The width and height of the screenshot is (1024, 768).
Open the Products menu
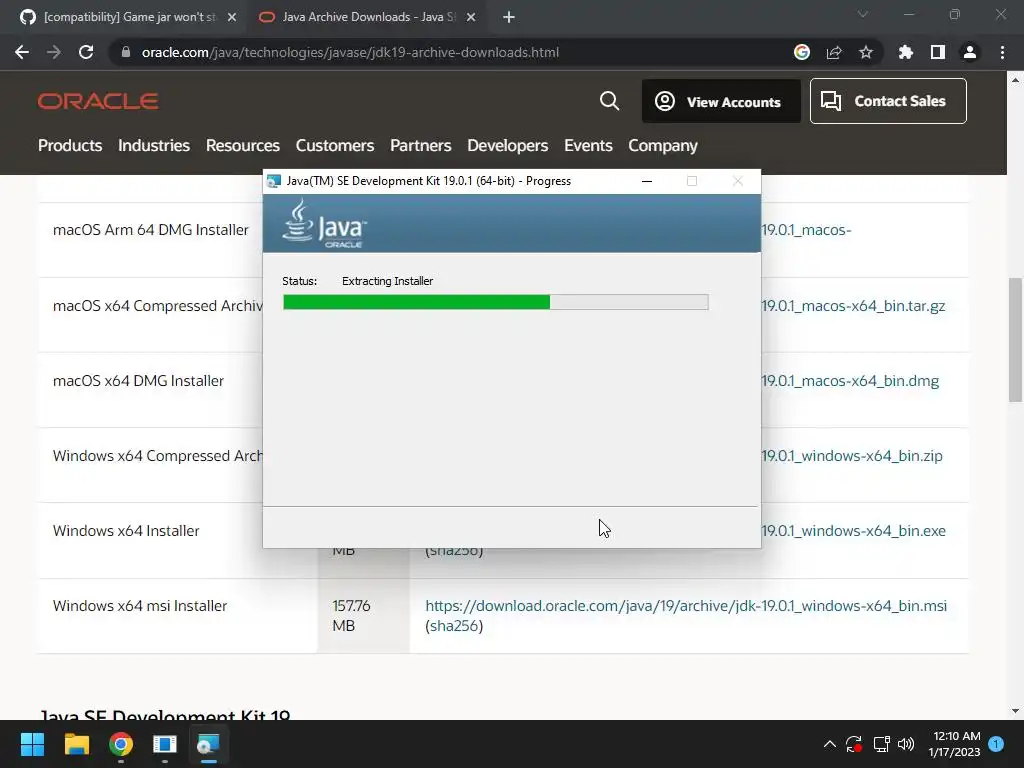tap(70, 145)
